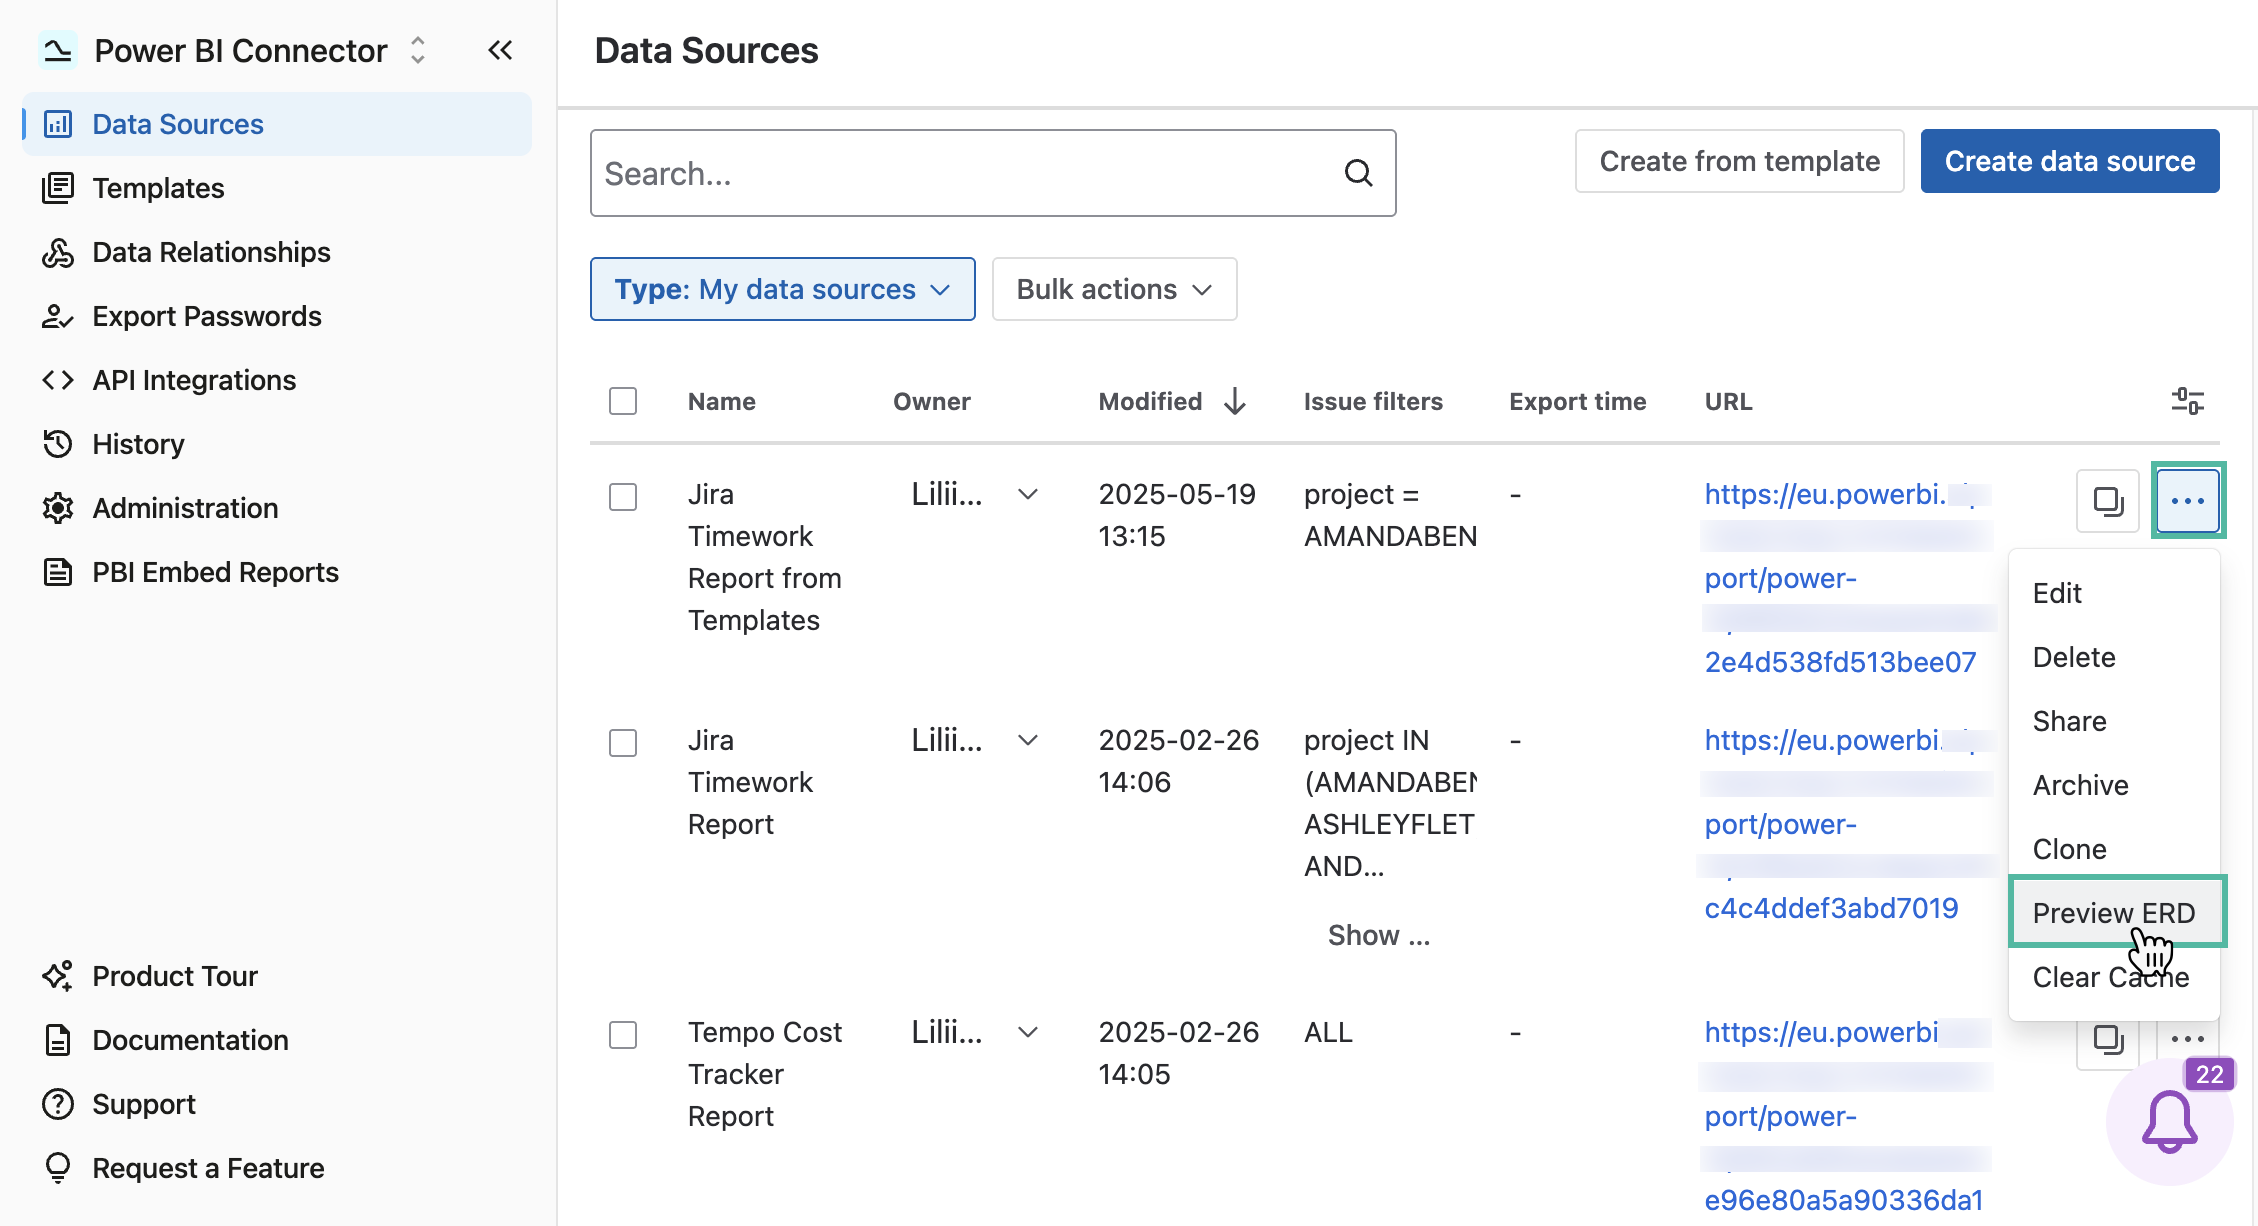Choose Preview ERD in the context menu
2258x1226 pixels.
click(x=2116, y=912)
